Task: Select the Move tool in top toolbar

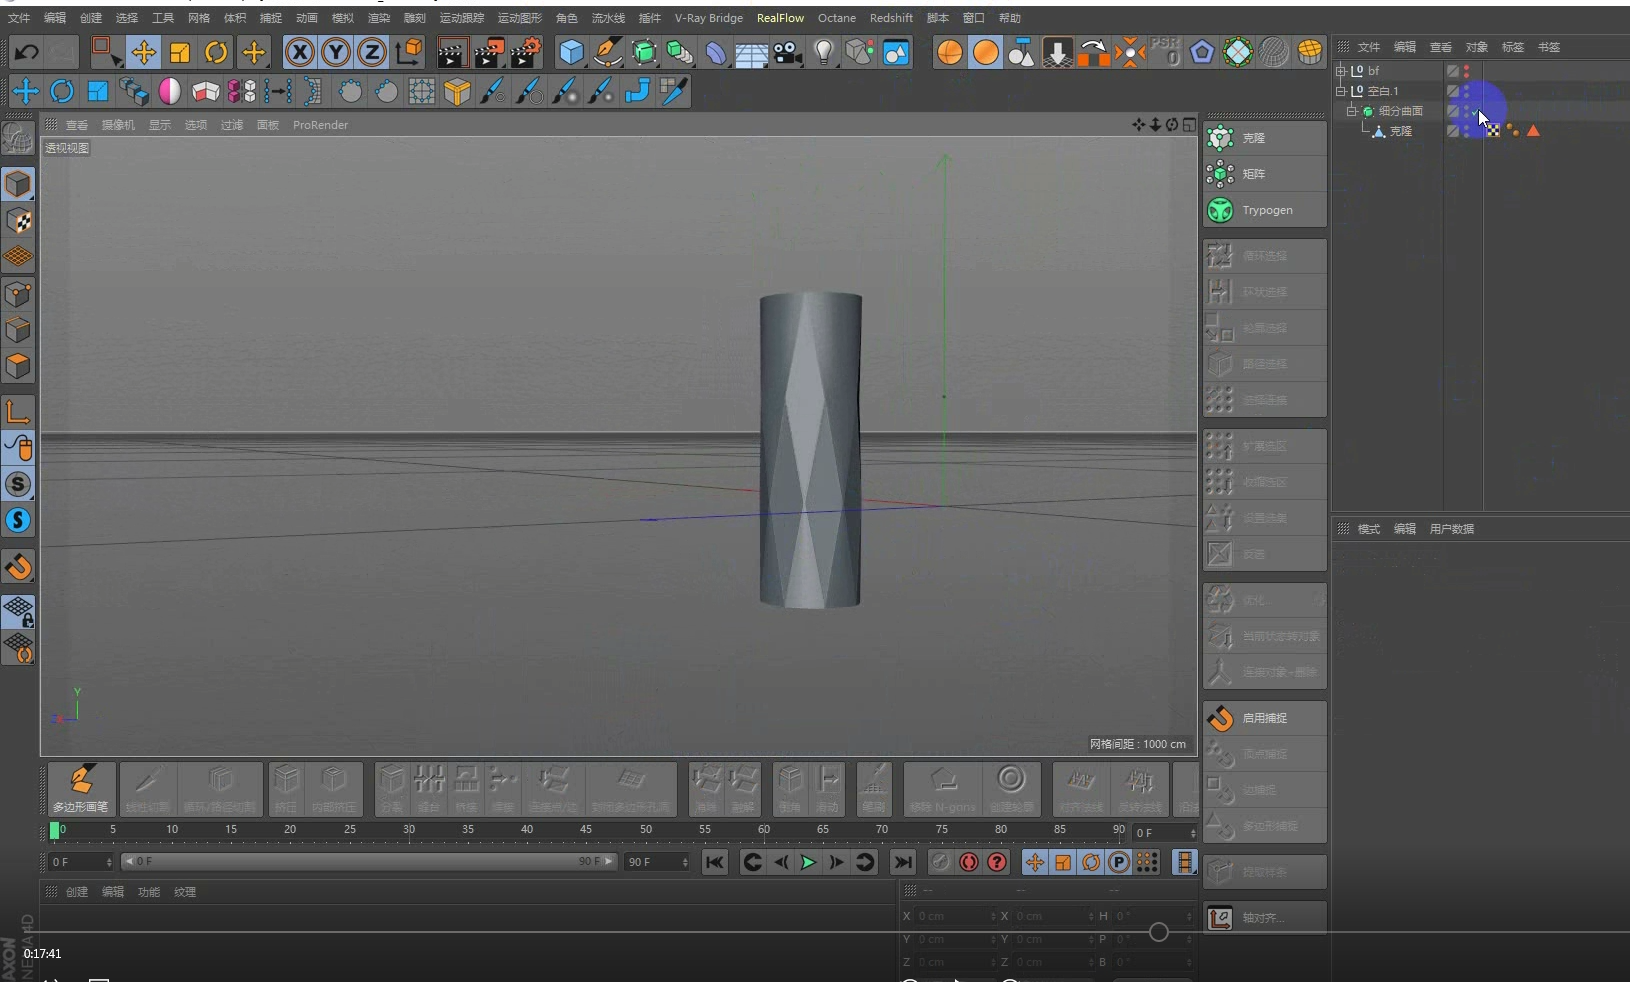Action: click(x=143, y=52)
